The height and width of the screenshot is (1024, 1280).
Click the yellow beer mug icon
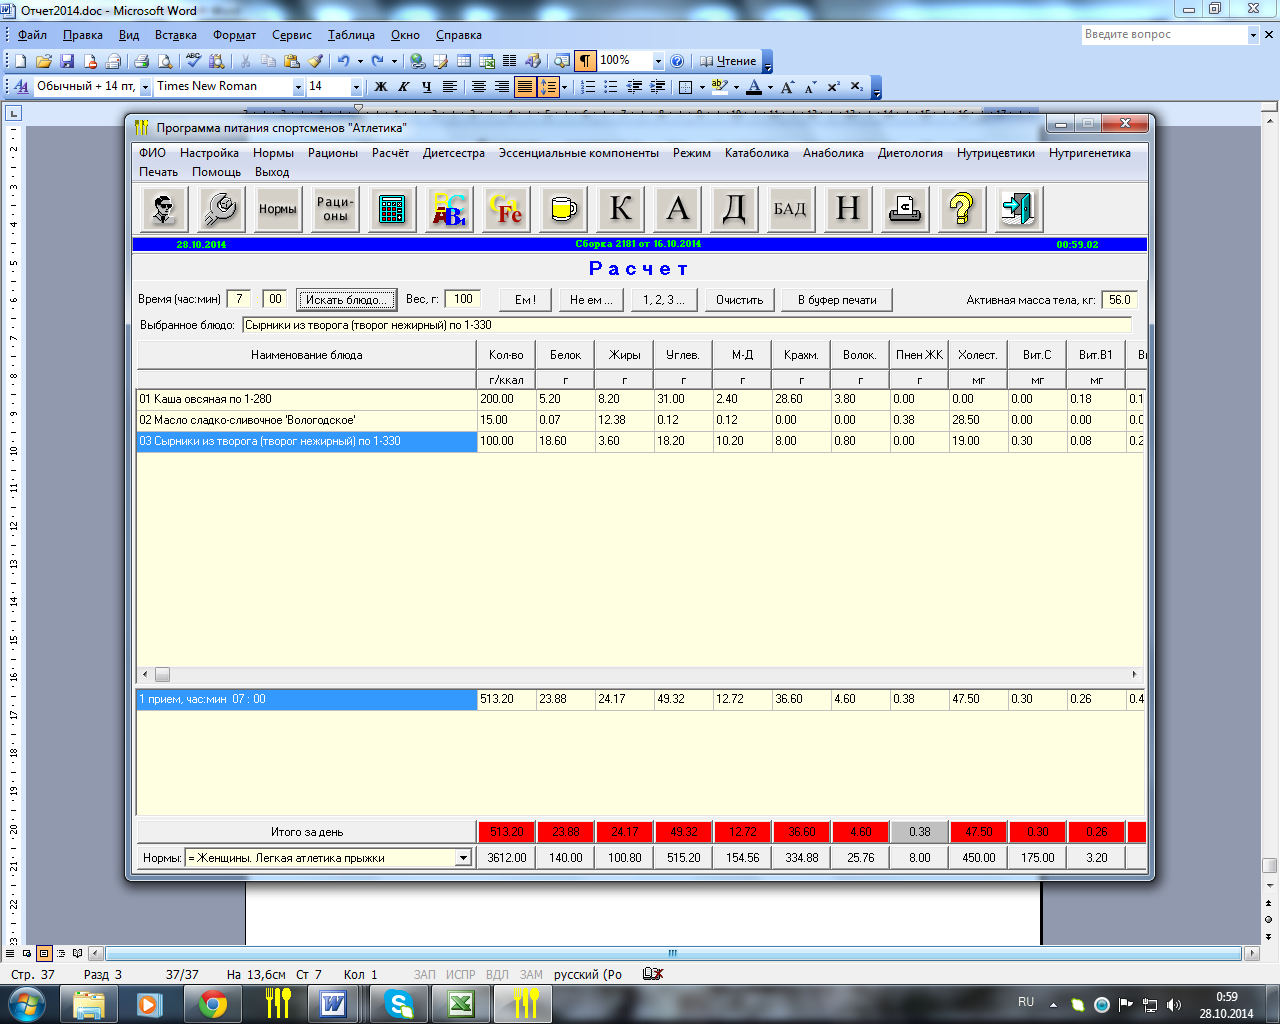click(x=563, y=209)
